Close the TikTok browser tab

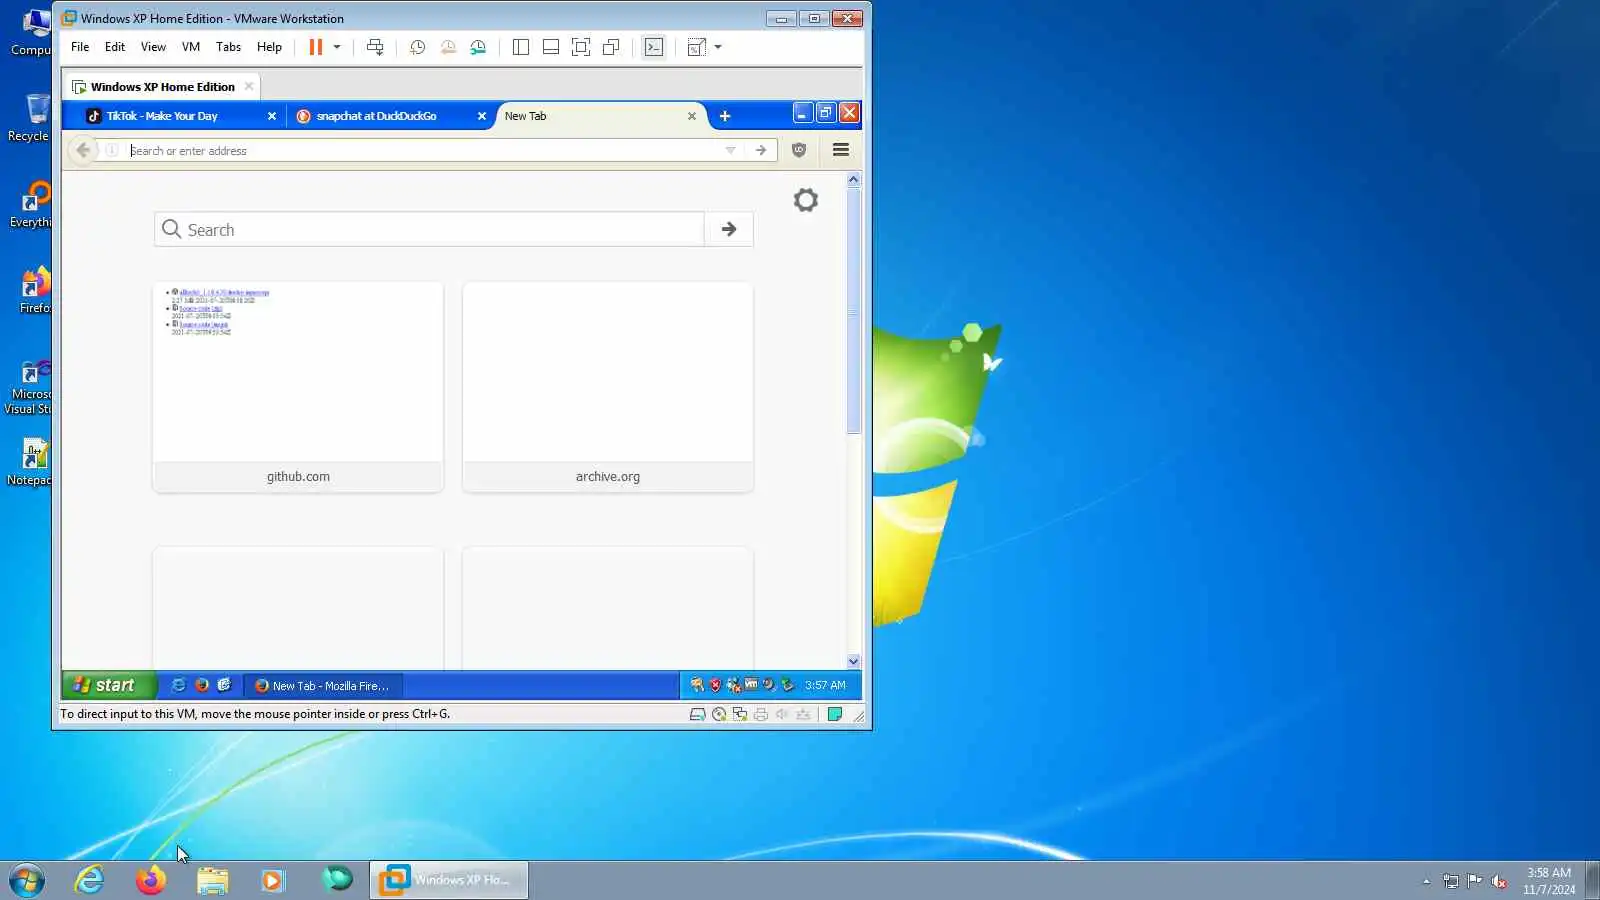coord(271,116)
